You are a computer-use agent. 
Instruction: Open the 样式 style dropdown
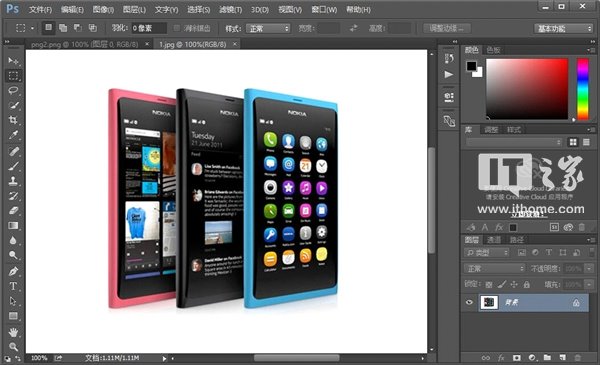(268, 28)
